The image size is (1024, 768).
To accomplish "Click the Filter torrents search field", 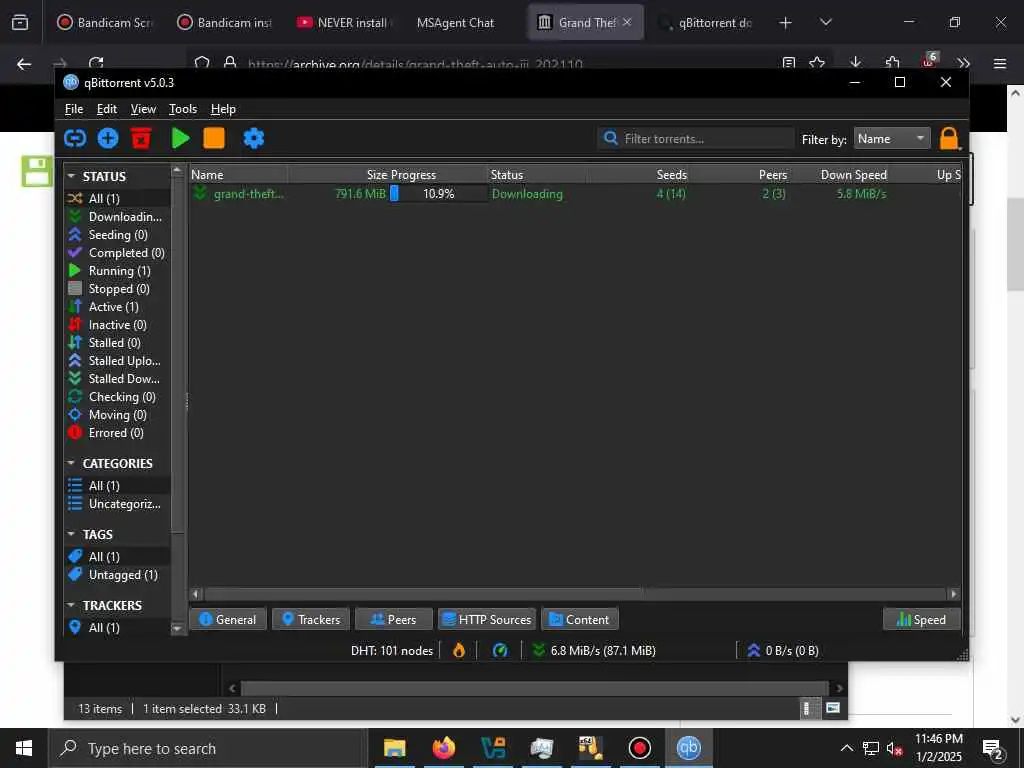I will tap(696, 138).
